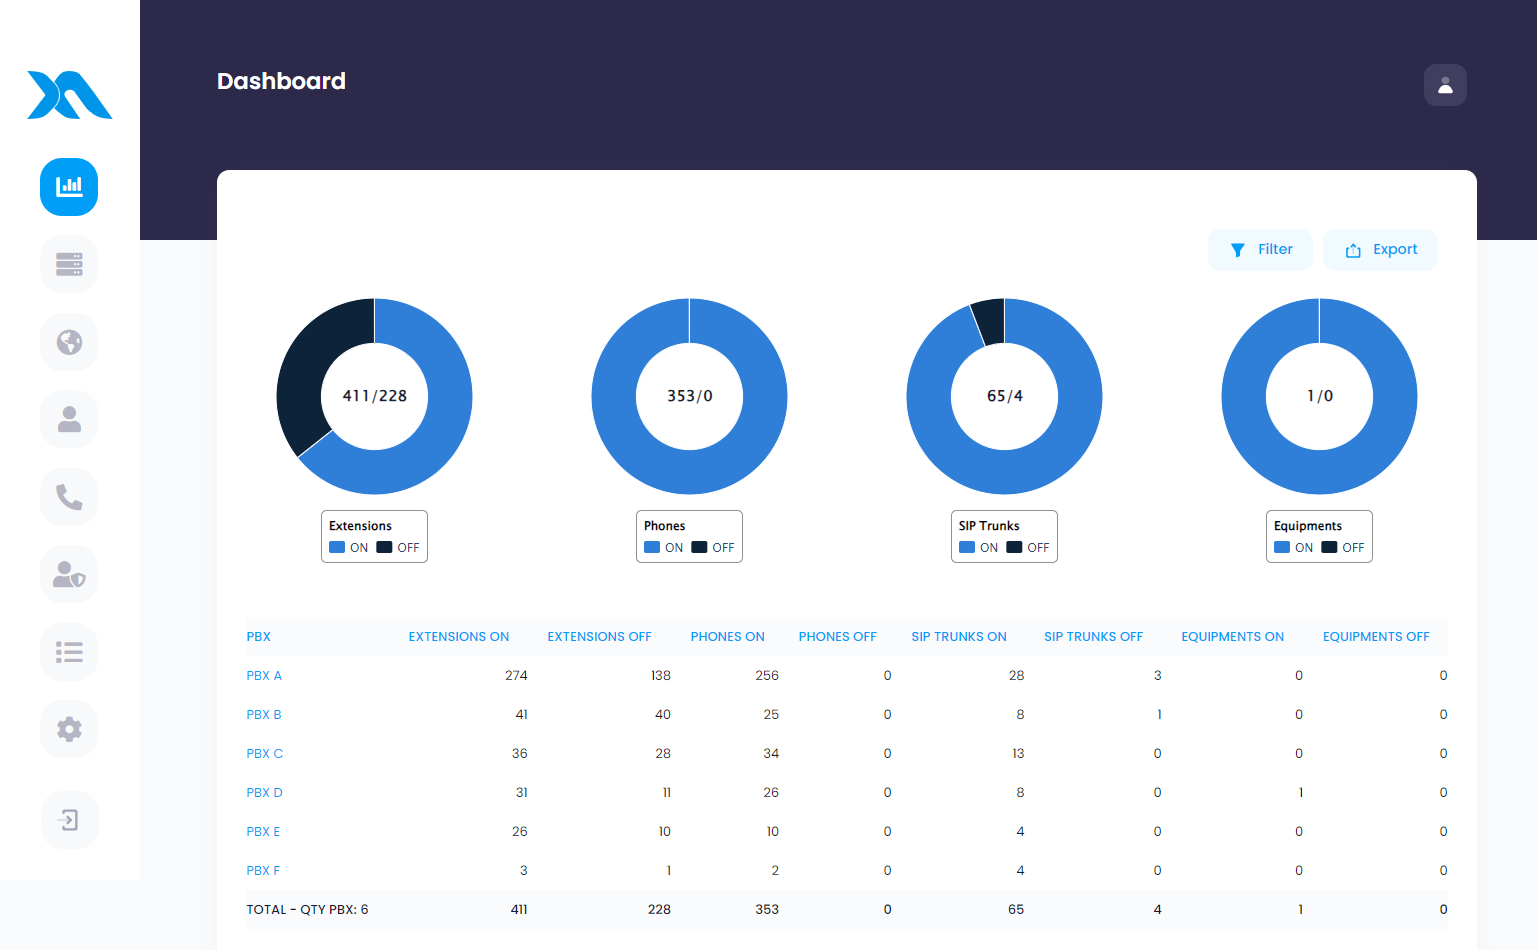
Task: Open the user shield icon in sidebar
Action: pos(69,574)
